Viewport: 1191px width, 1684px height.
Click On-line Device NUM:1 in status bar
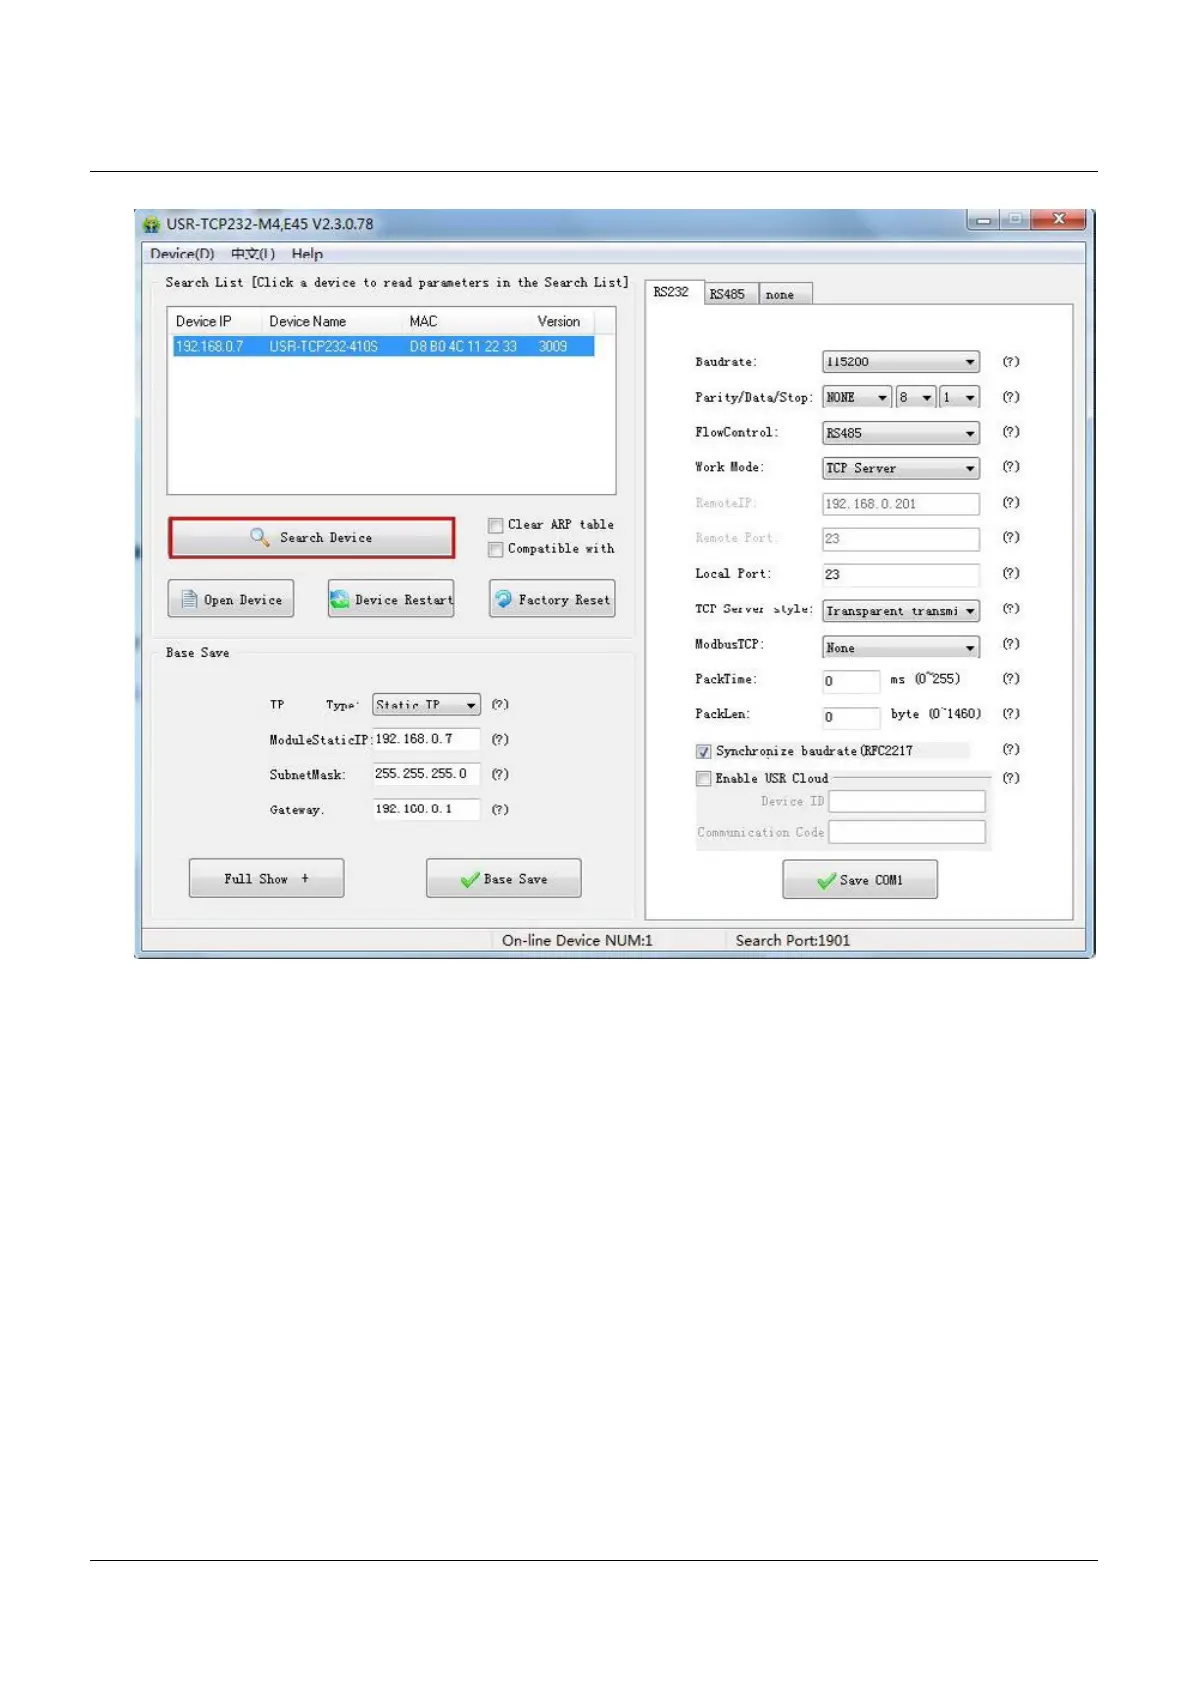577,940
